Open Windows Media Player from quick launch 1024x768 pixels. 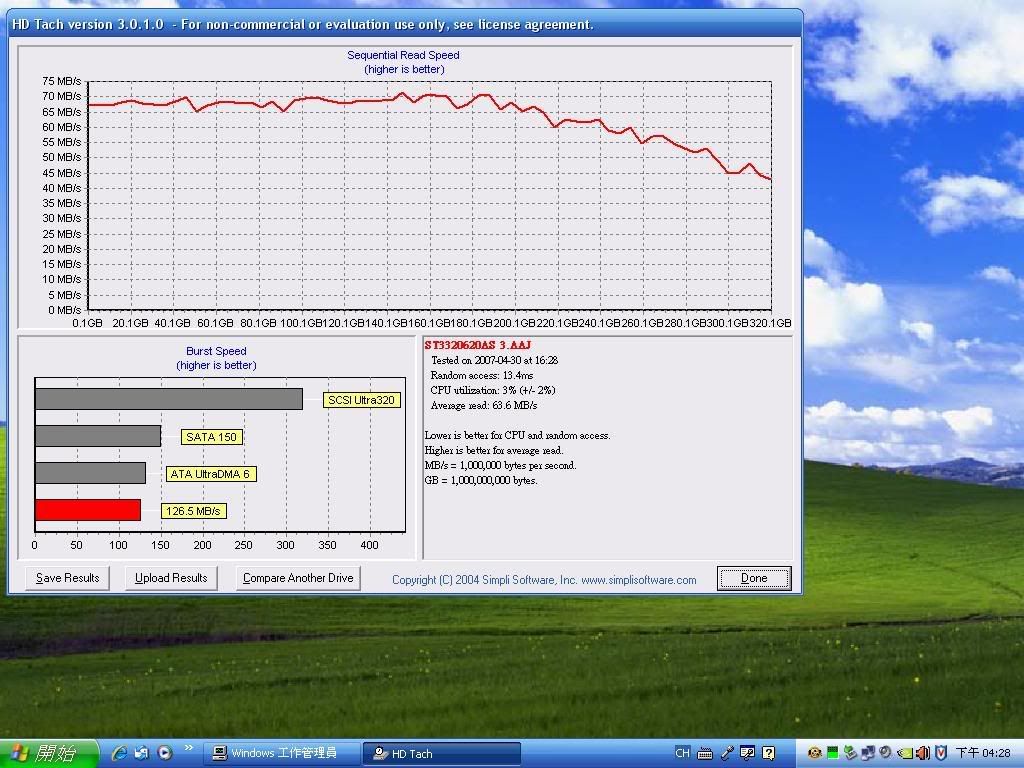pyautogui.click(x=164, y=753)
